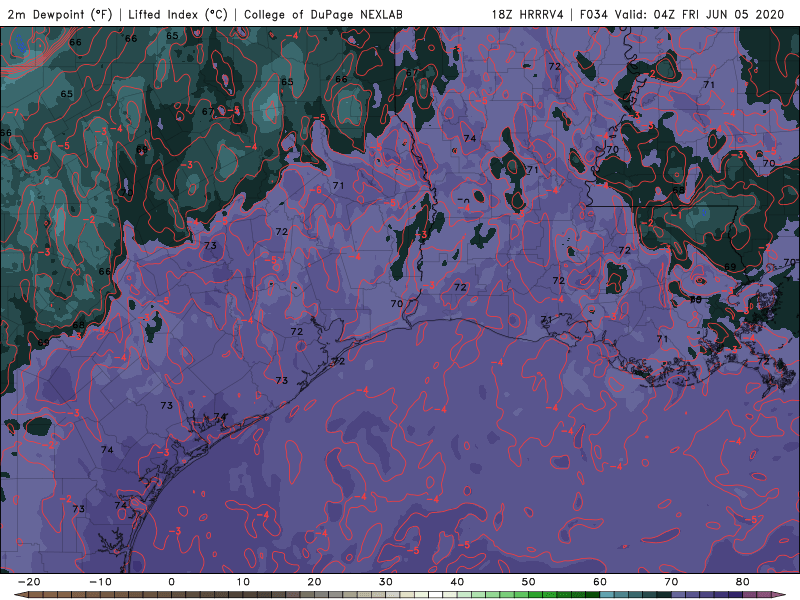Click the 30 label on the color scale
This screenshot has height=600, width=800.
coord(386,582)
